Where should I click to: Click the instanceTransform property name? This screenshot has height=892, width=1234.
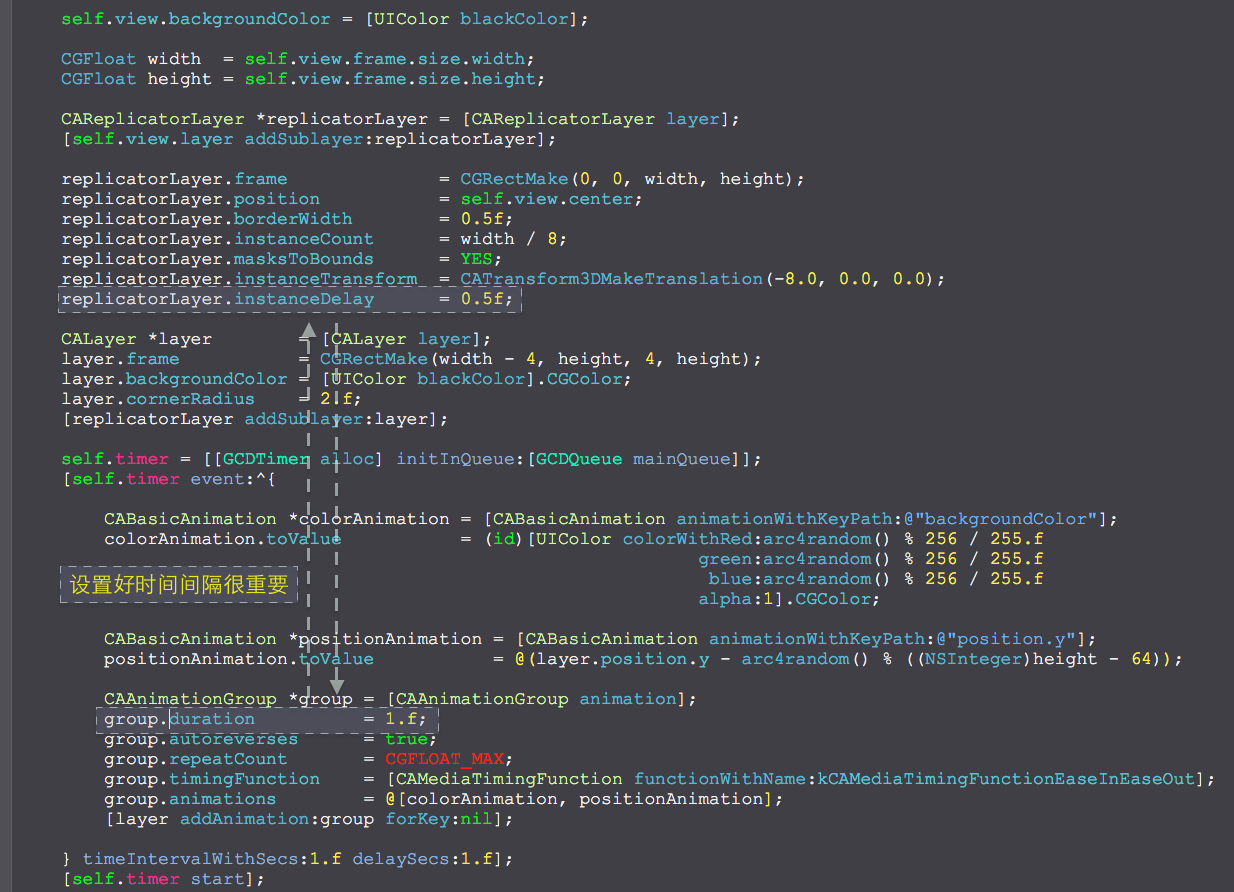point(326,279)
